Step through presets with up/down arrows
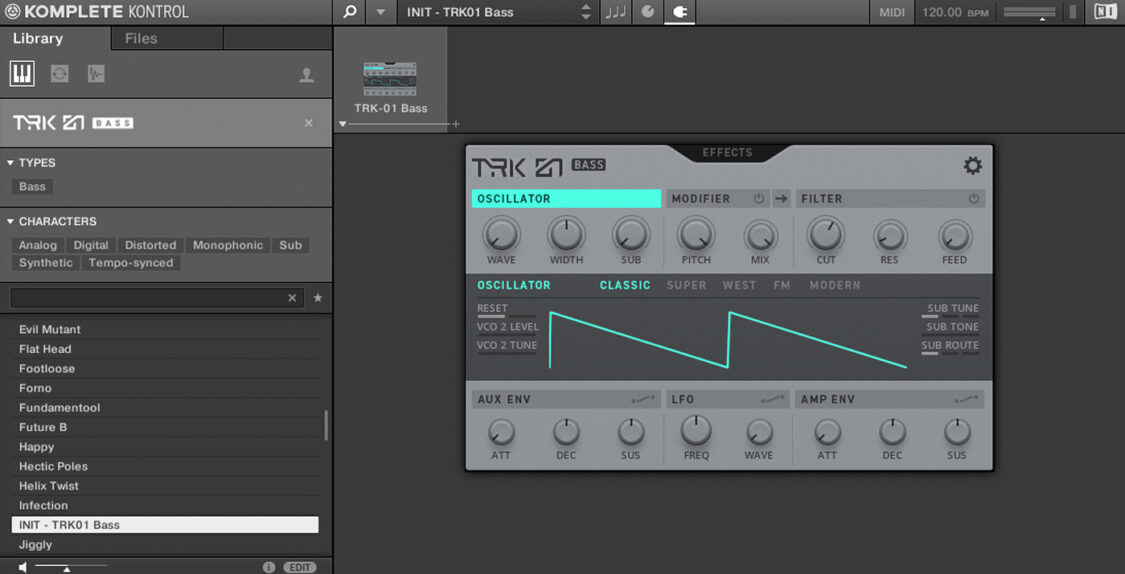Viewport: 1125px width, 574px height. pos(586,12)
